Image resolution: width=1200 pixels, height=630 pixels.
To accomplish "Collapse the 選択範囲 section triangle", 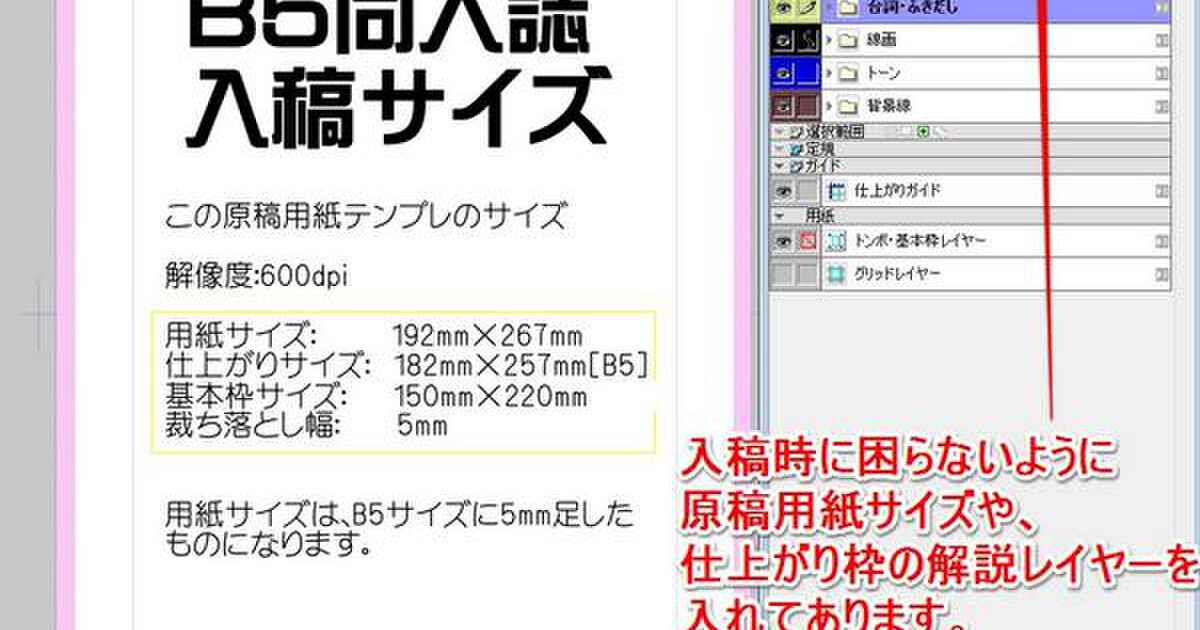I will point(780,131).
